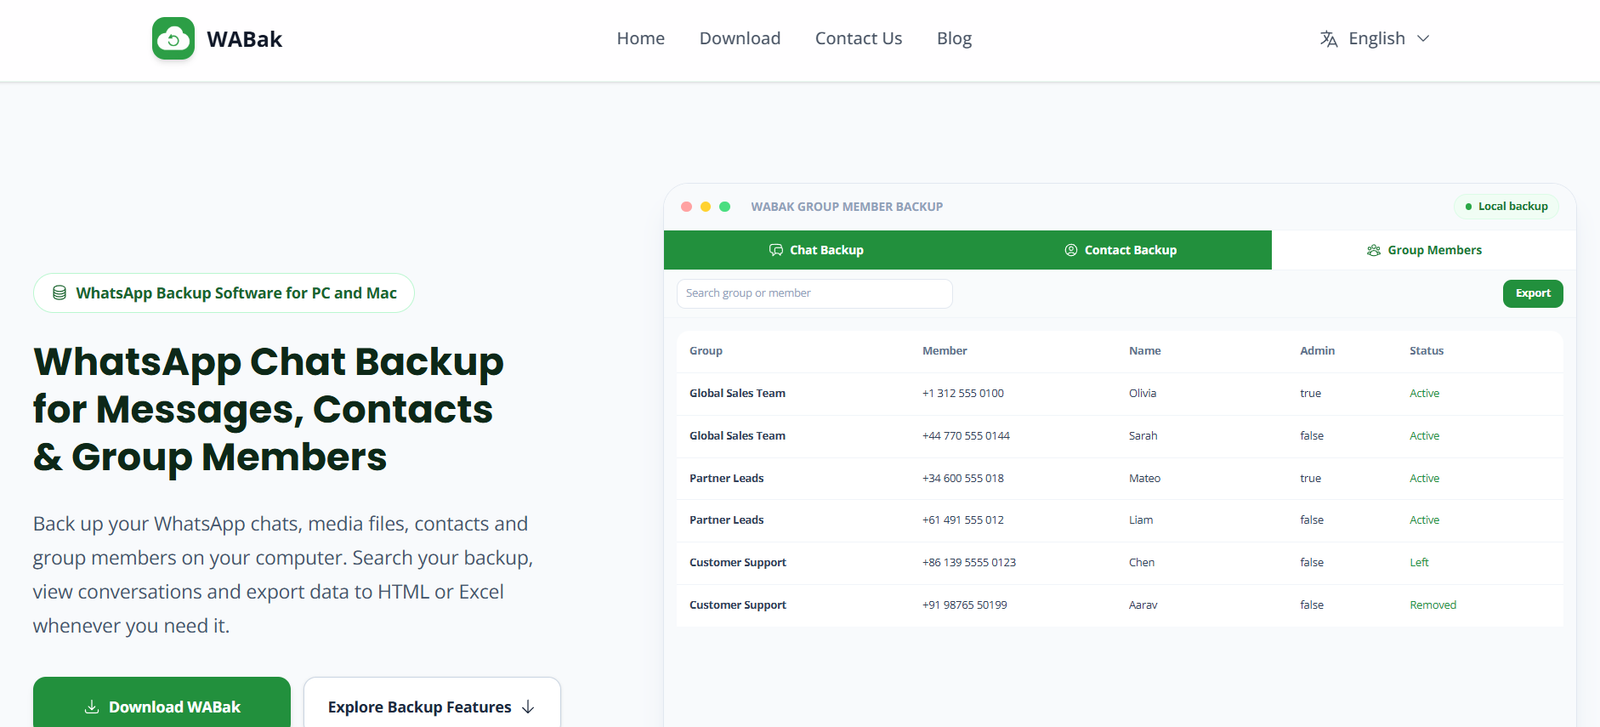Open the Home menu item
This screenshot has height=727, width=1600.
click(641, 39)
